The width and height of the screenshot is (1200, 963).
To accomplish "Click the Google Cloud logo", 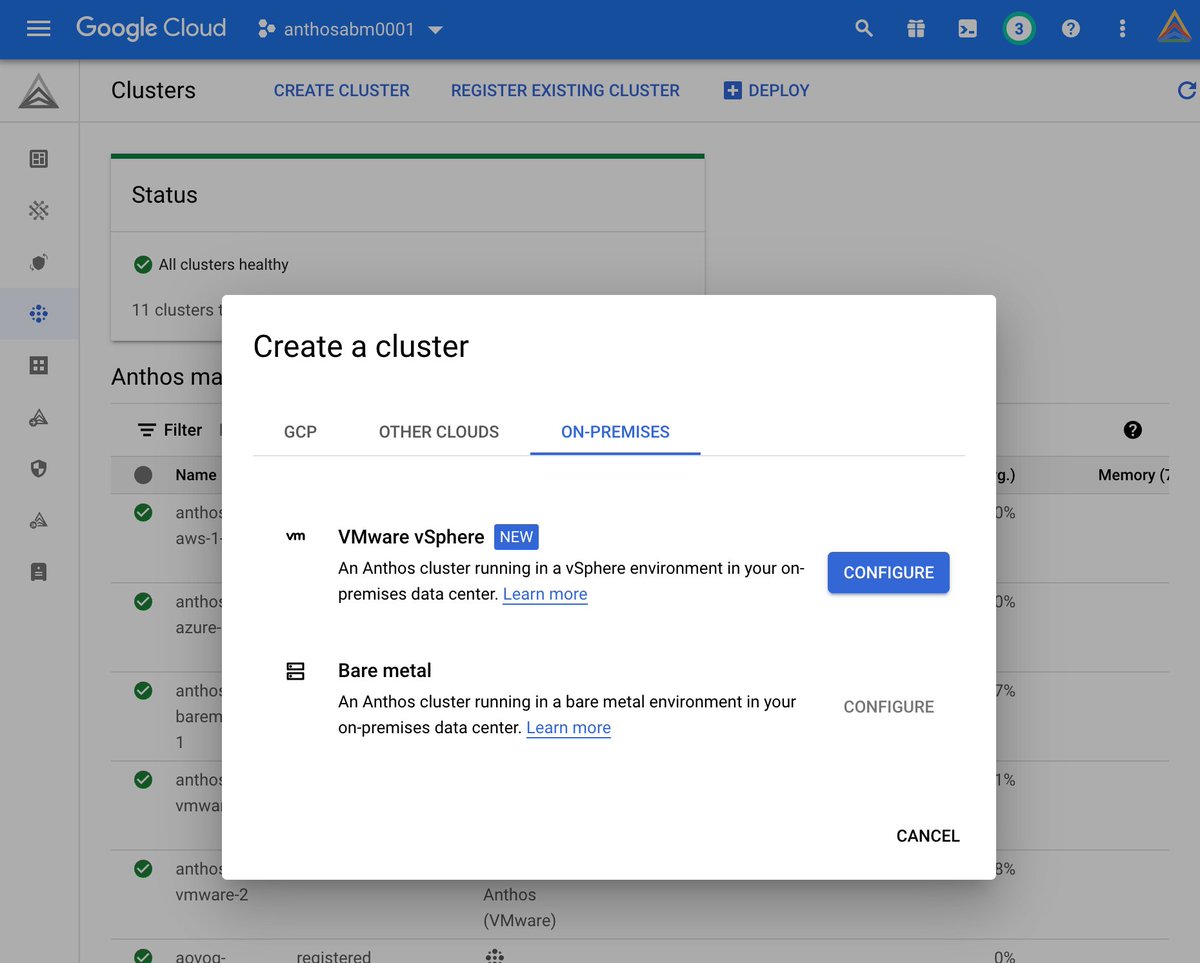I will click(x=151, y=28).
